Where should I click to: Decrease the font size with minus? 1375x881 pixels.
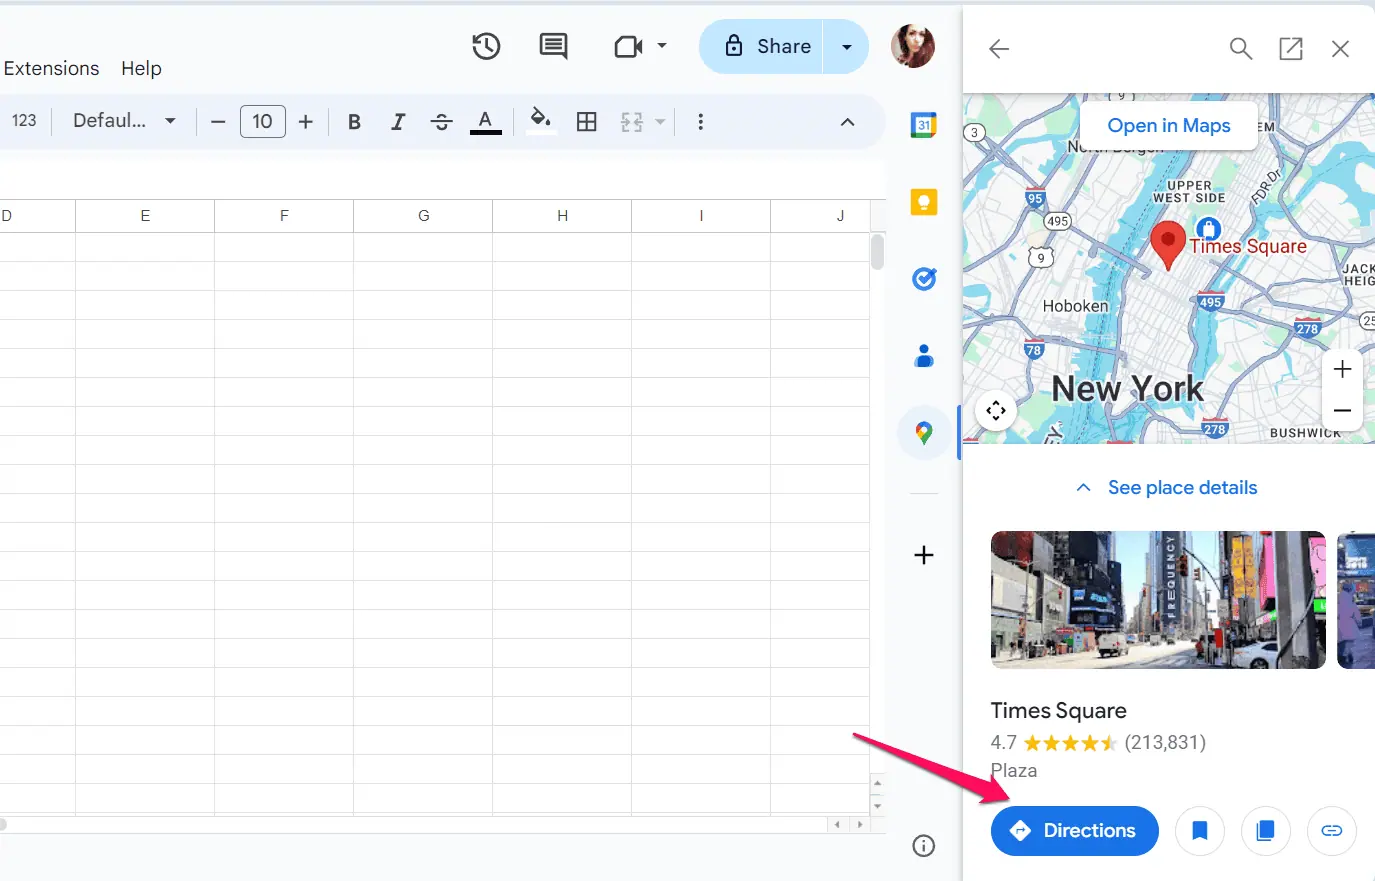tap(218, 122)
